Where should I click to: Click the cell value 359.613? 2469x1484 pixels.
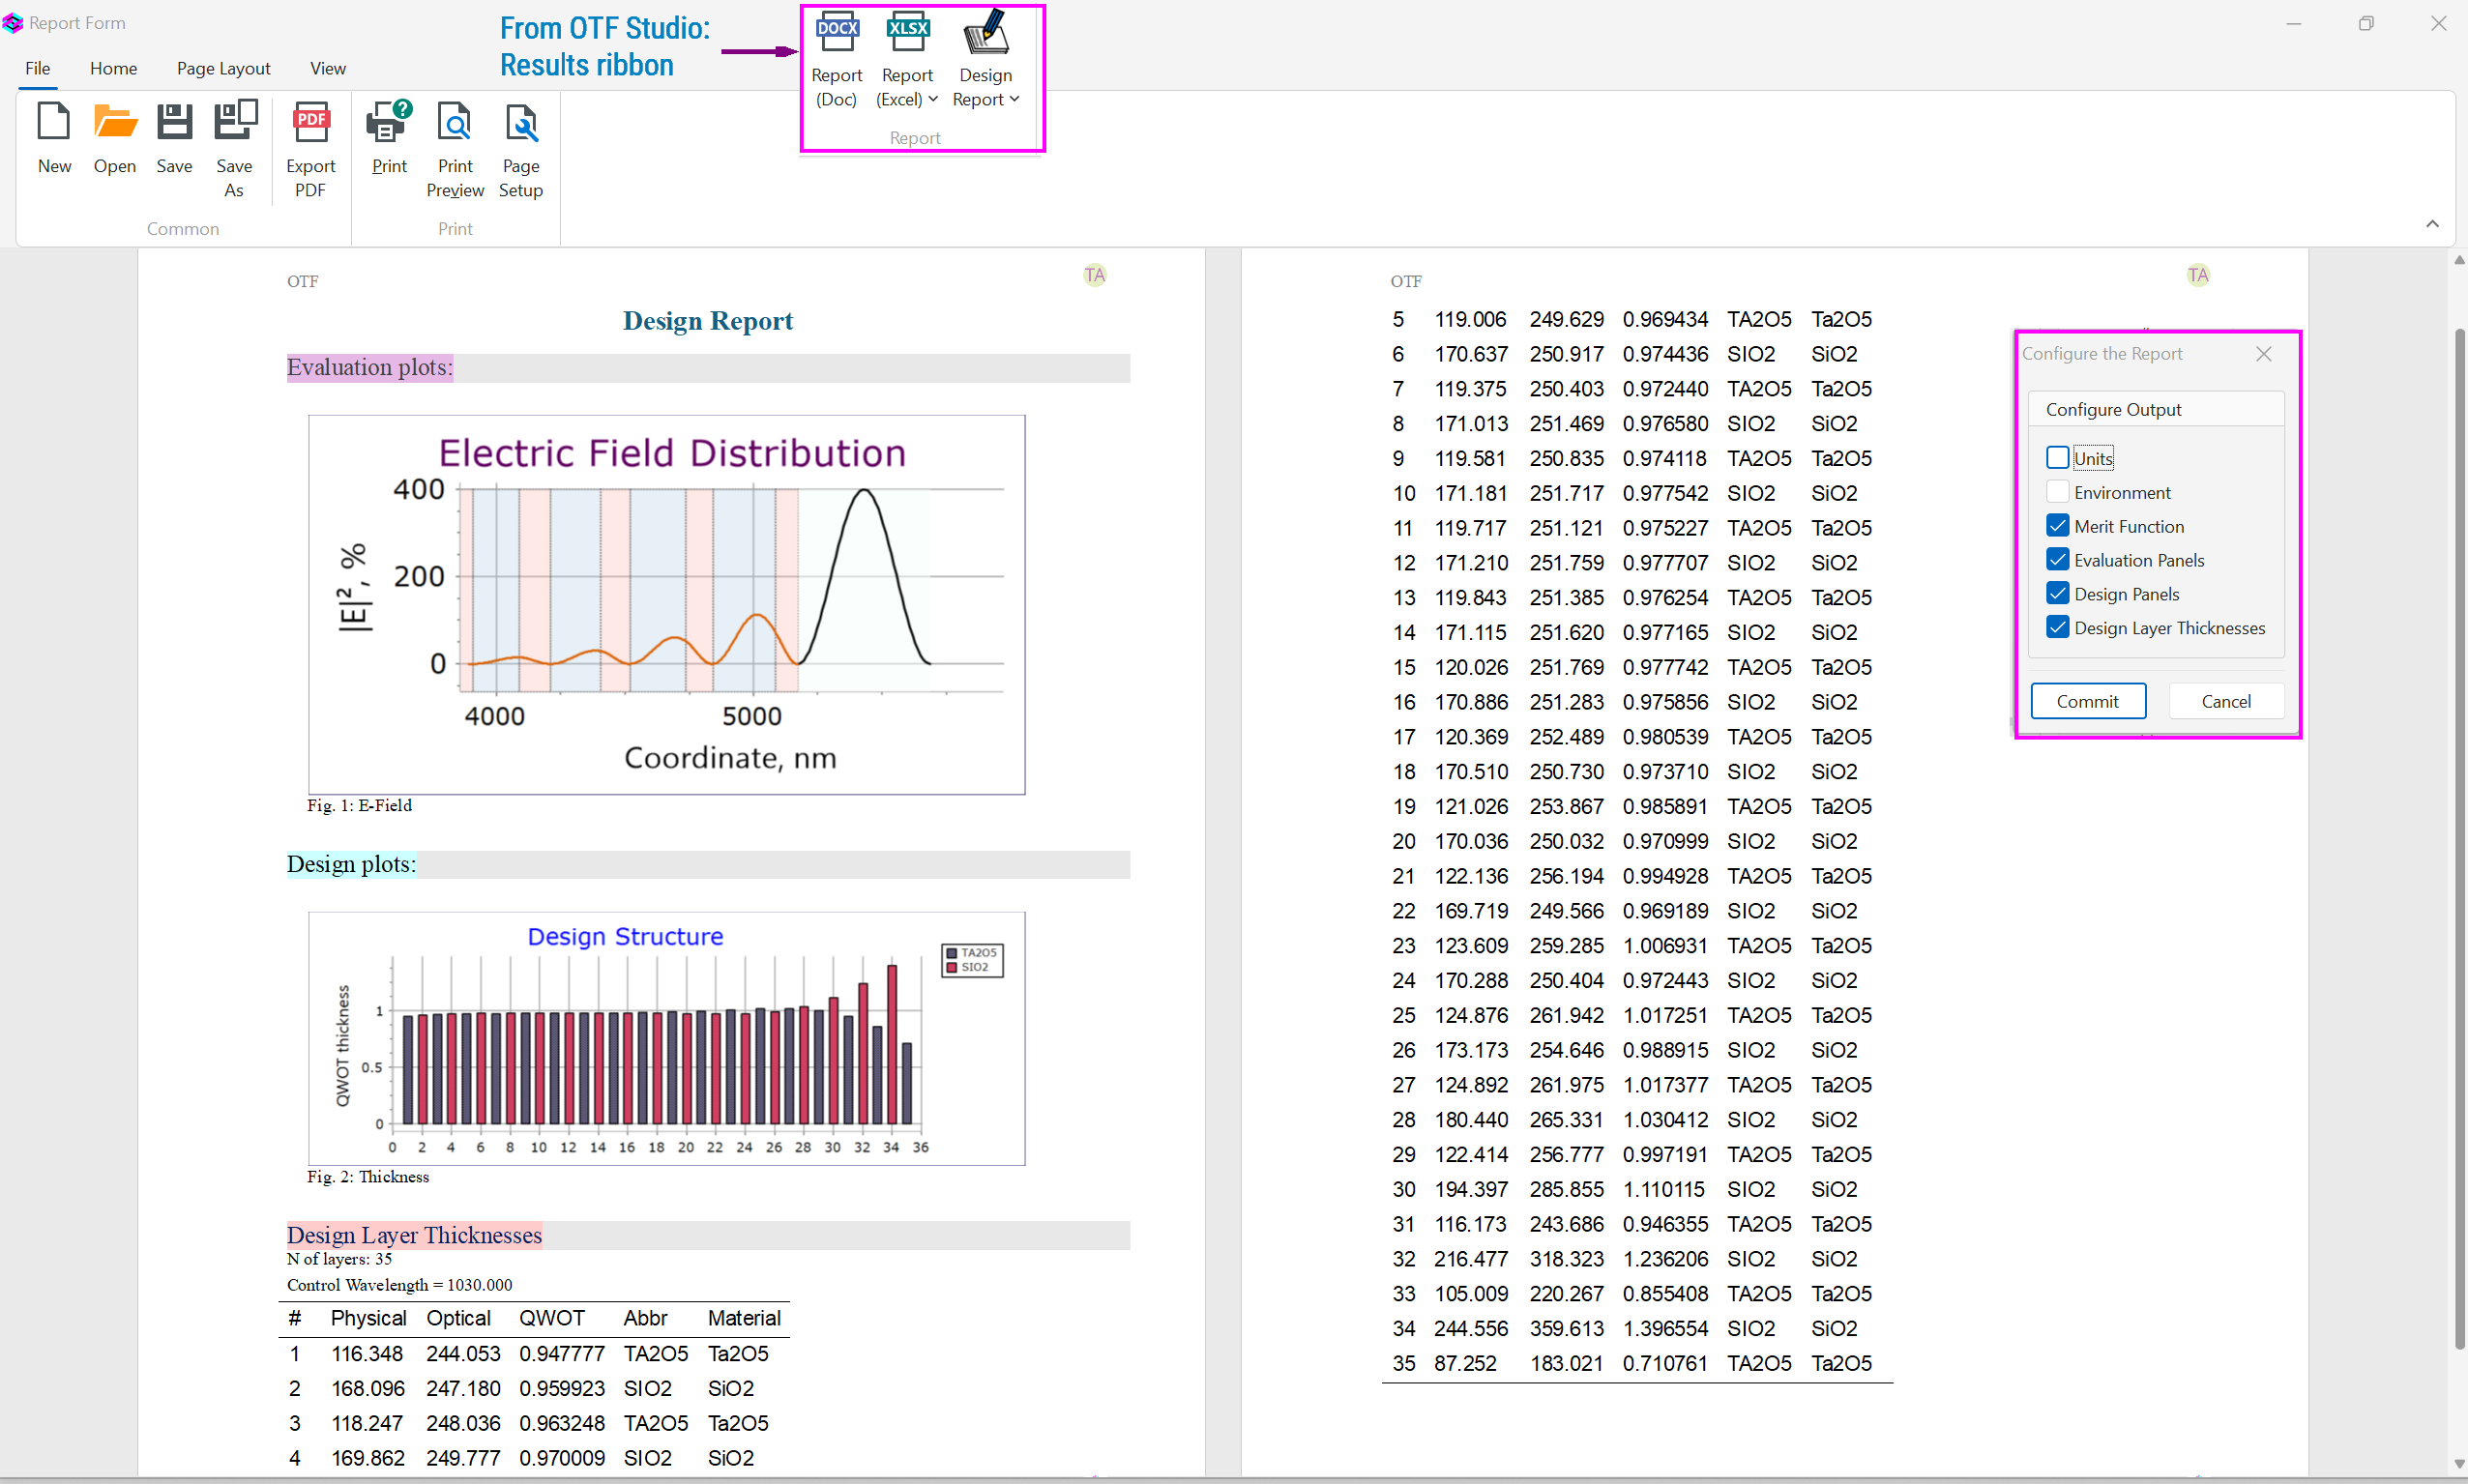click(x=1567, y=1329)
